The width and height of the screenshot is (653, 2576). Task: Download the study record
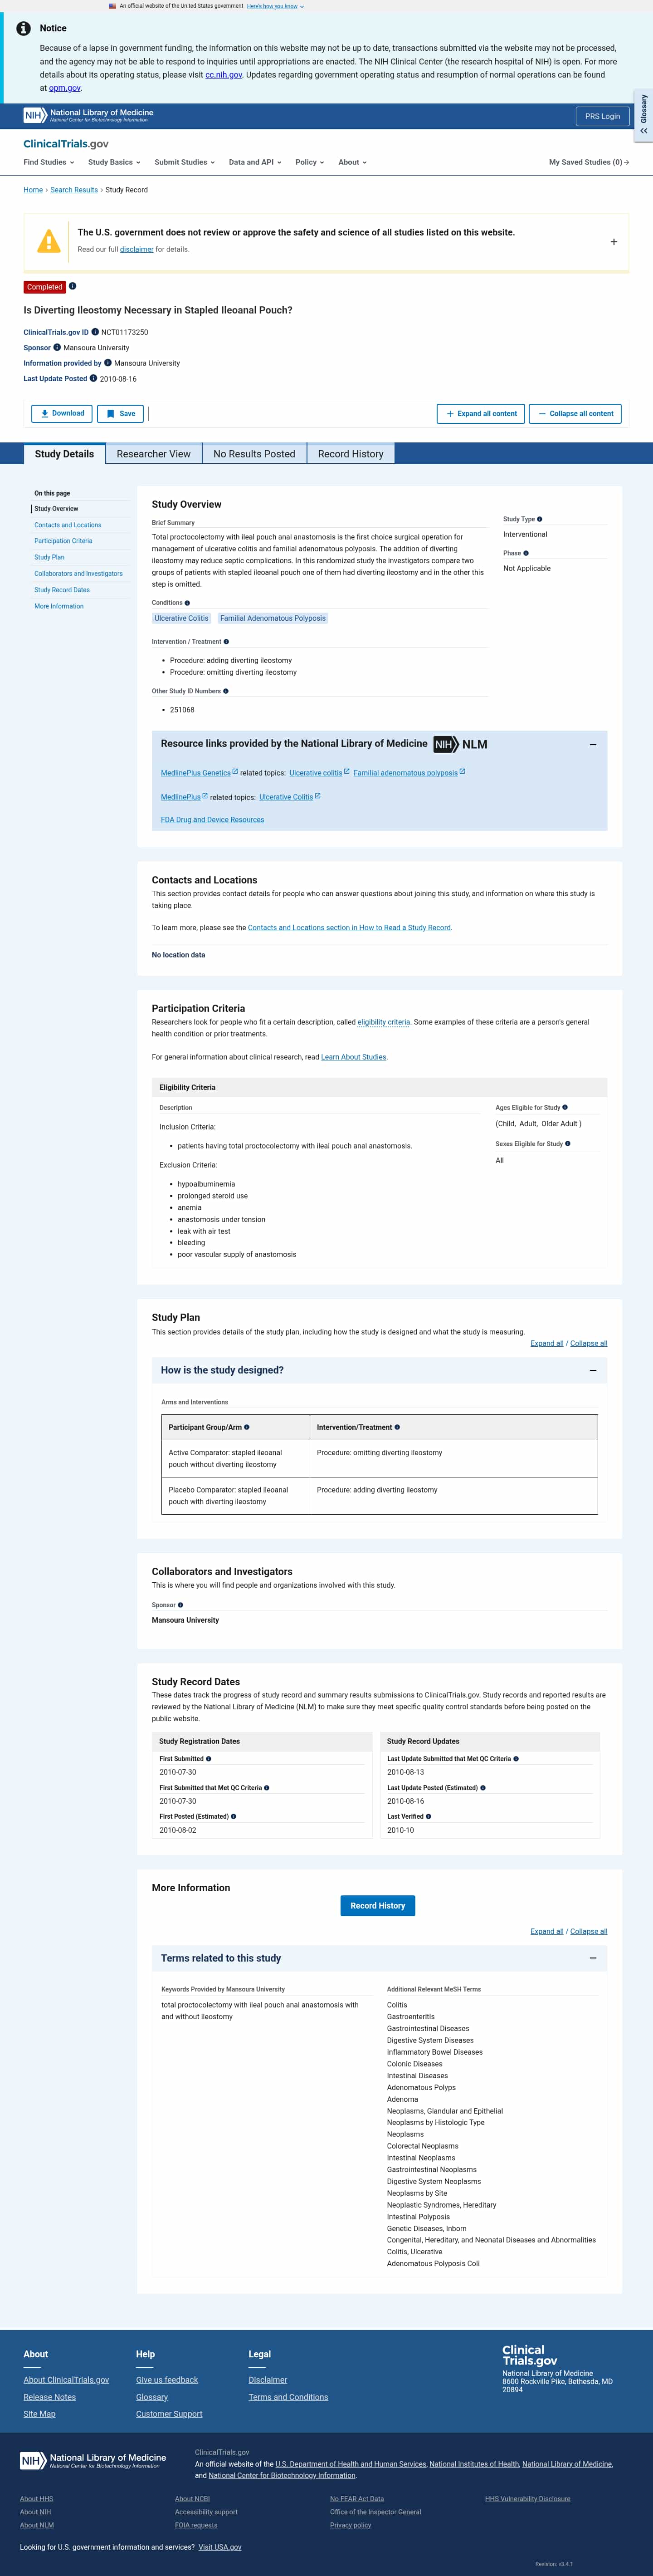[62, 413]
